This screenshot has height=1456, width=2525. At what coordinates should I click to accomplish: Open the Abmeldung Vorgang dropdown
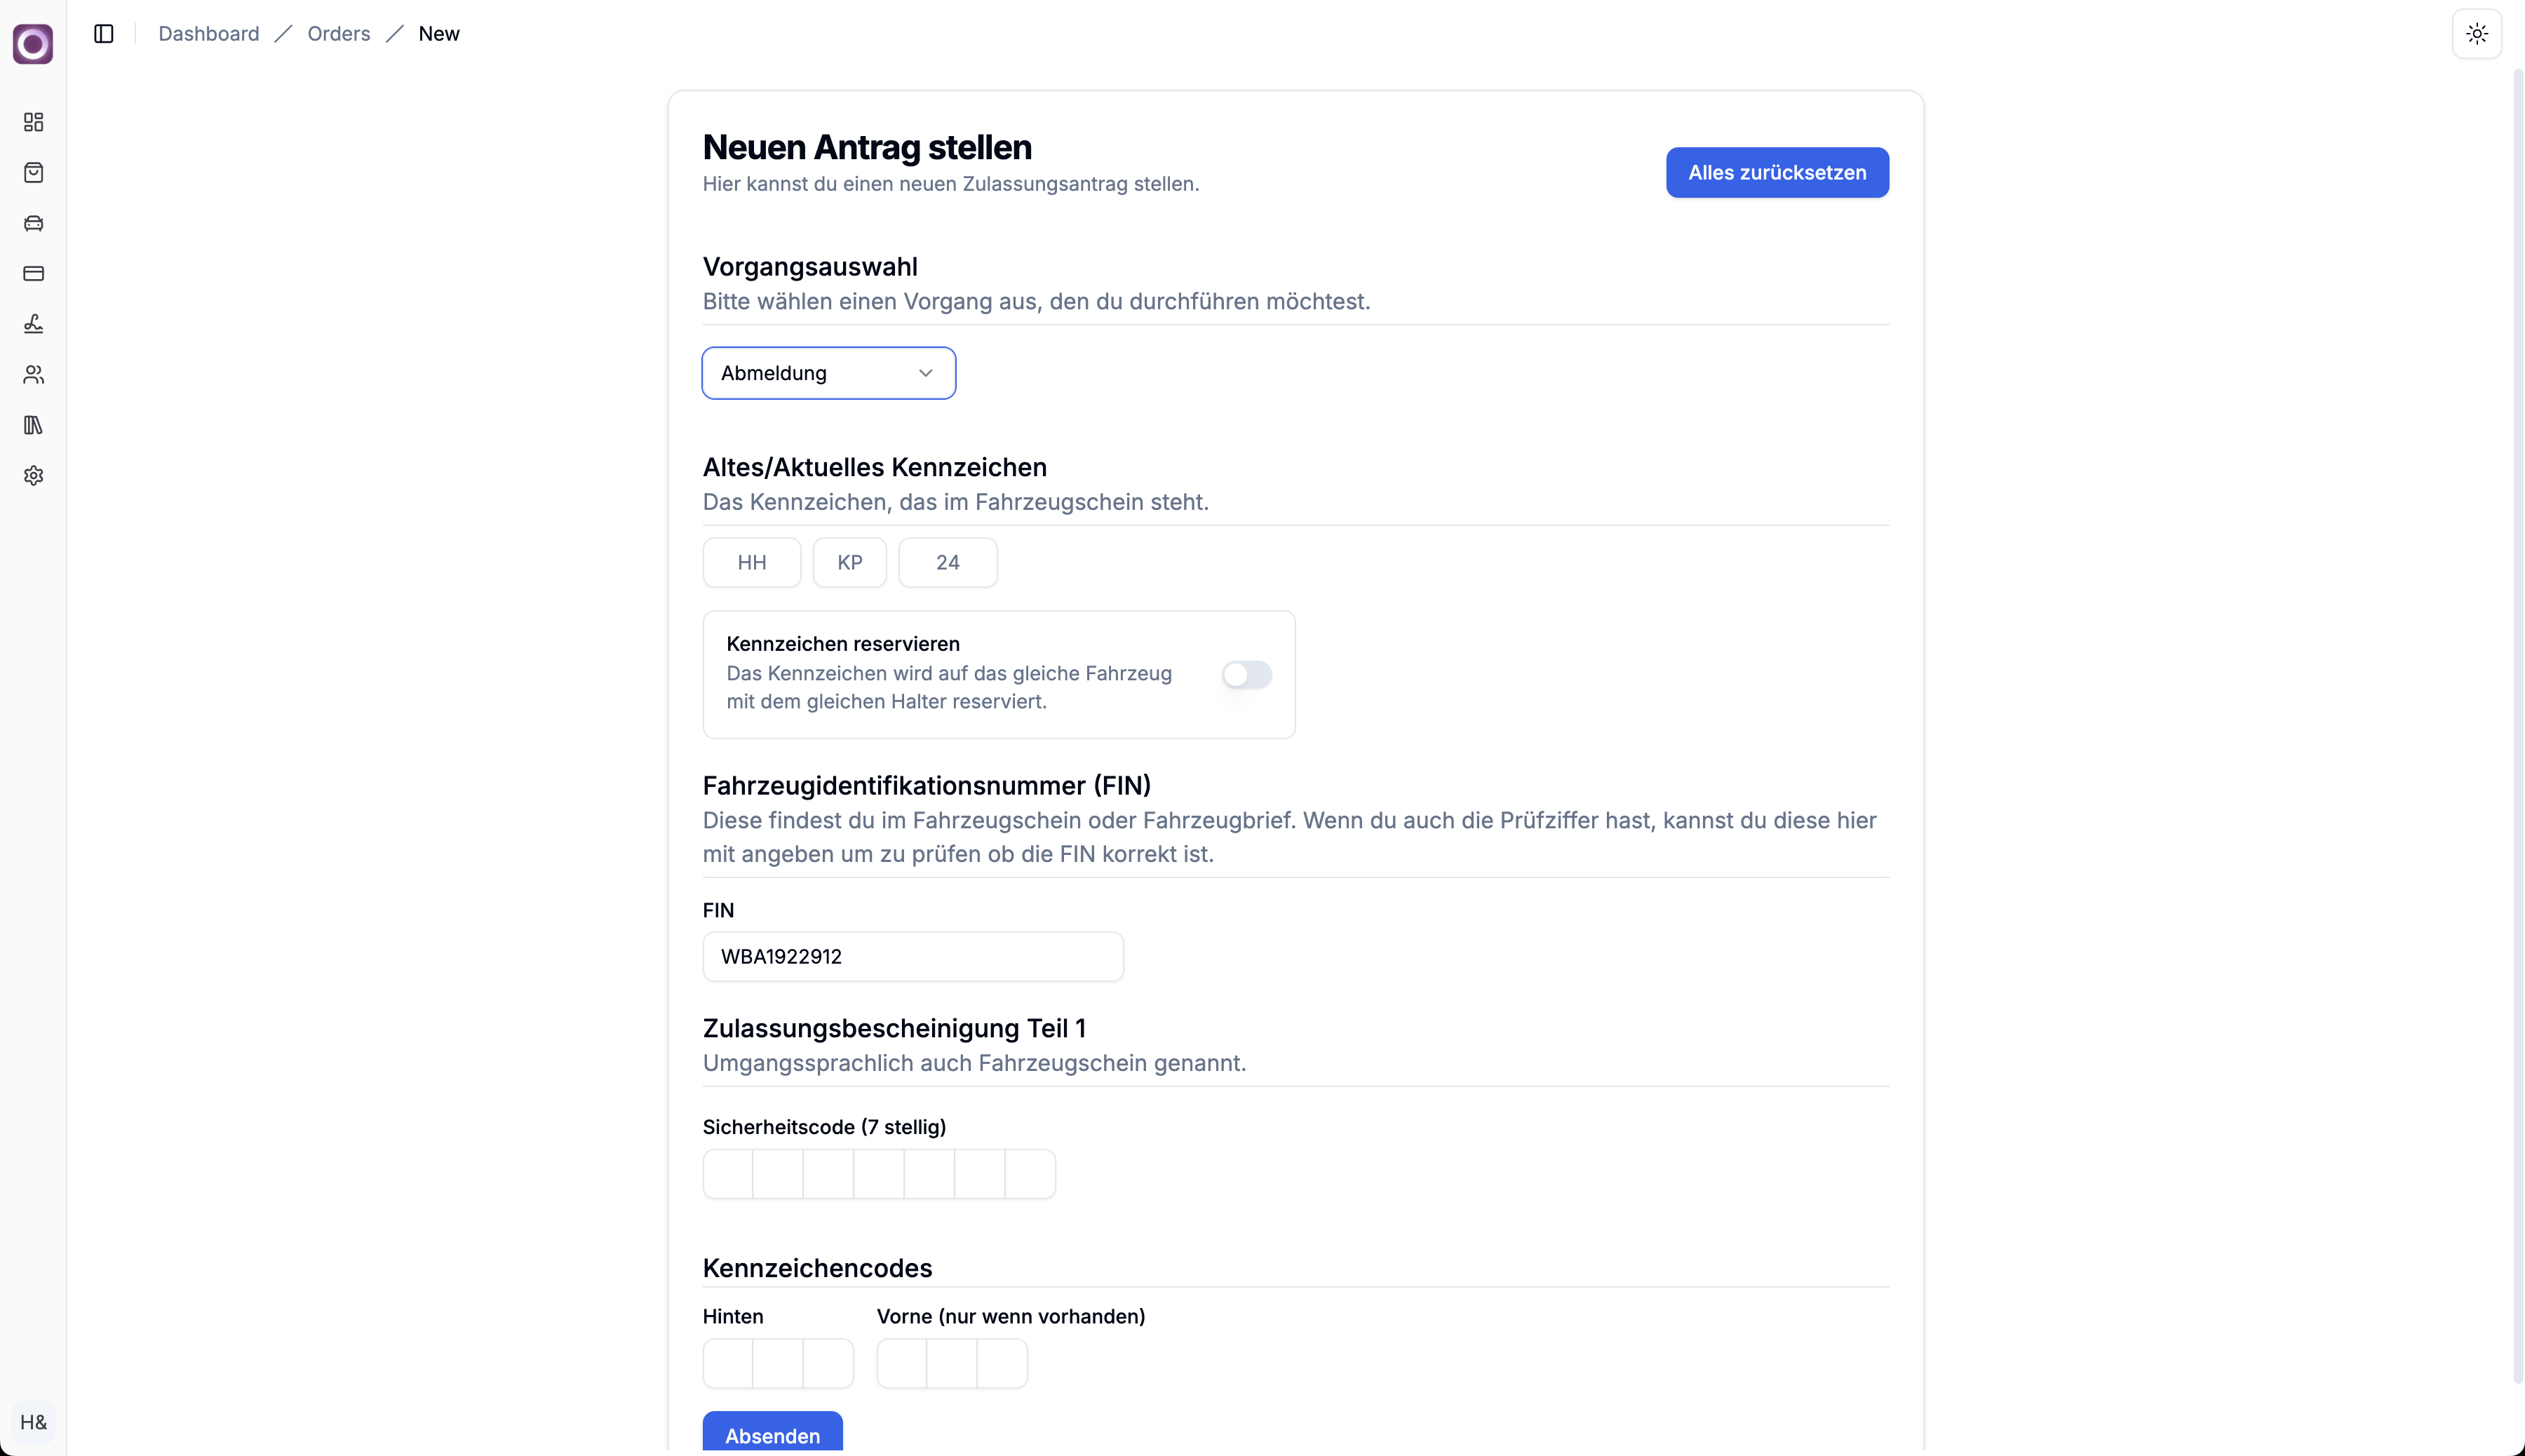[828, 373]
